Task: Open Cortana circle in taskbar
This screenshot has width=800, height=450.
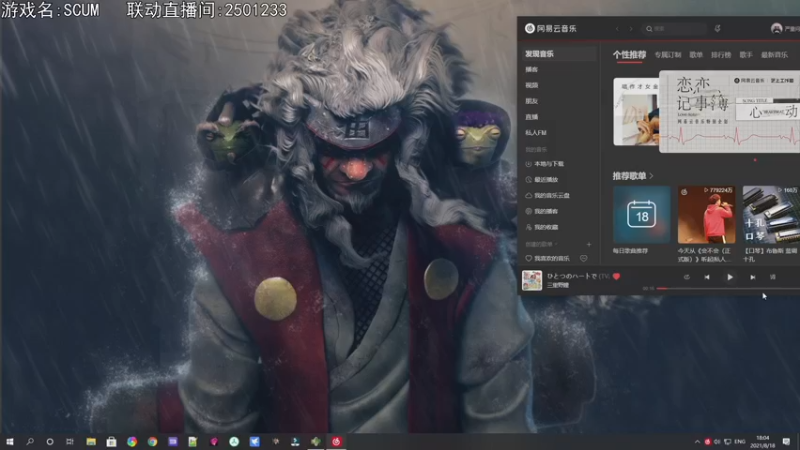Action: 49,441
